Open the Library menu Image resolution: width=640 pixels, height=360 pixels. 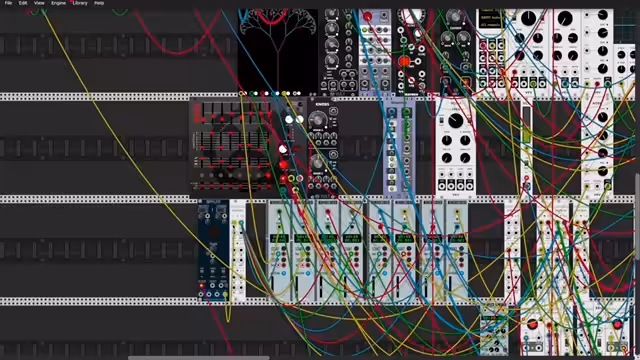[x=80, y=3]
